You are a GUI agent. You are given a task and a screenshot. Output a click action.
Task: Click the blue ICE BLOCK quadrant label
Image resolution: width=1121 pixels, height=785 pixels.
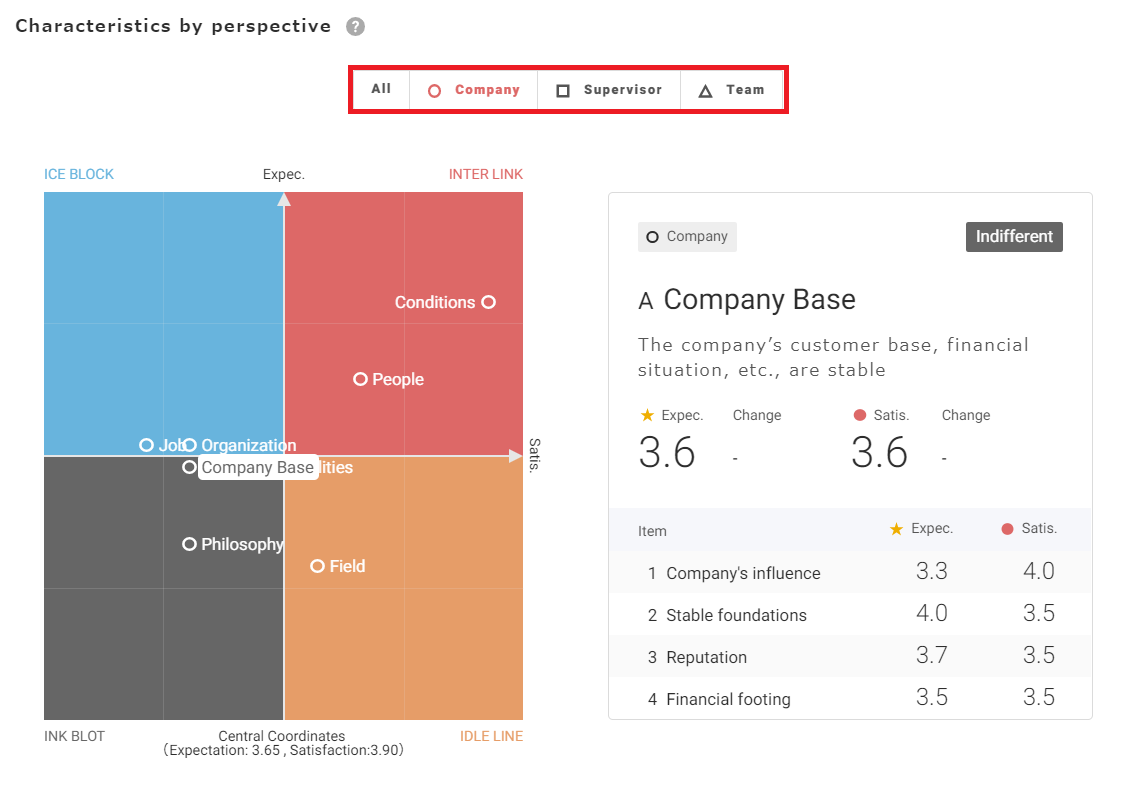point(79,174)
